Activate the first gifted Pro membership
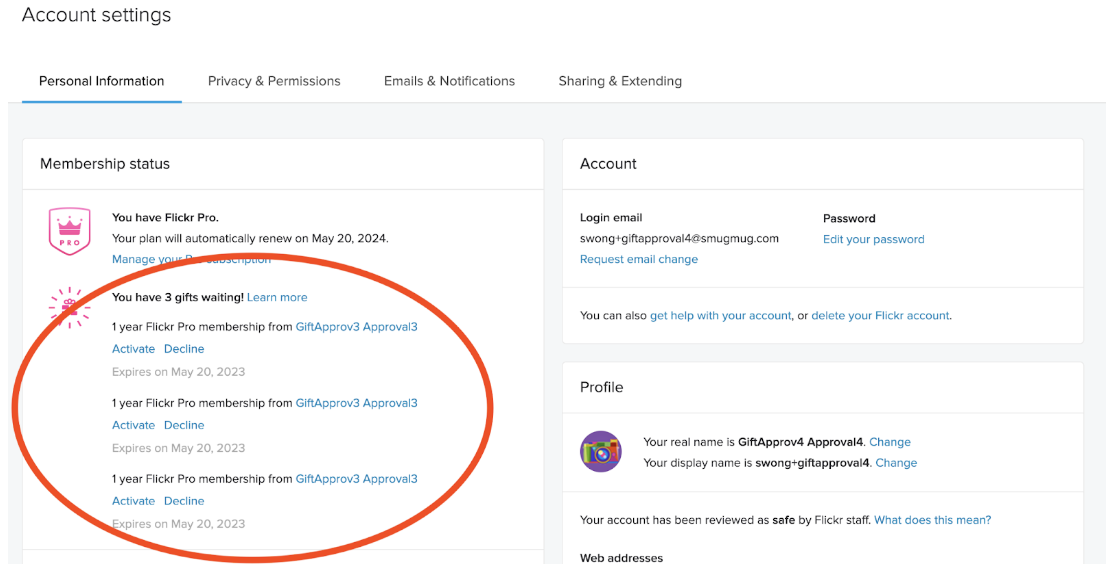 click(x=133, y=349)
